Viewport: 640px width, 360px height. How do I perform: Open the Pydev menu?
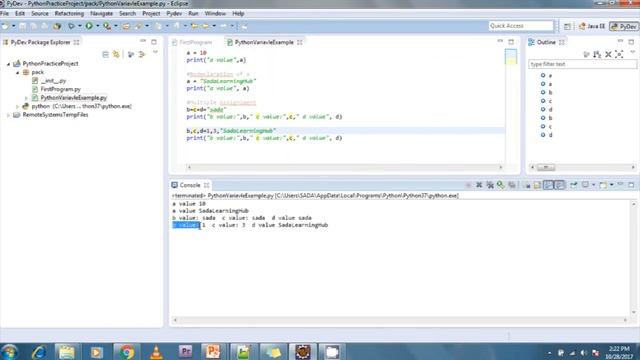coord(174,13)
